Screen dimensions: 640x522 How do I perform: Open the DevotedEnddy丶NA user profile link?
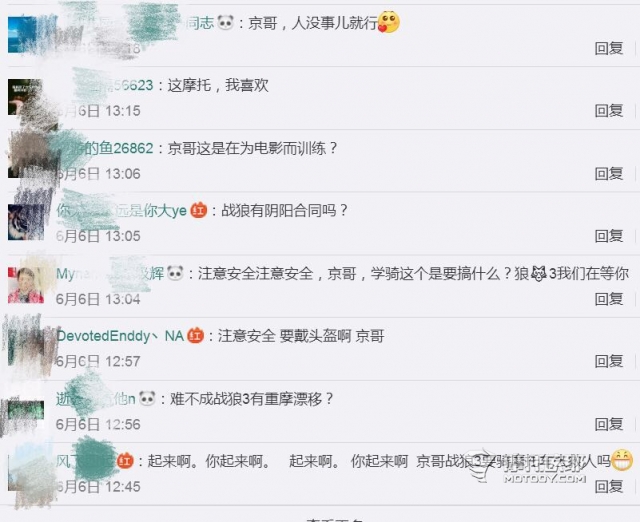[120, 336]
